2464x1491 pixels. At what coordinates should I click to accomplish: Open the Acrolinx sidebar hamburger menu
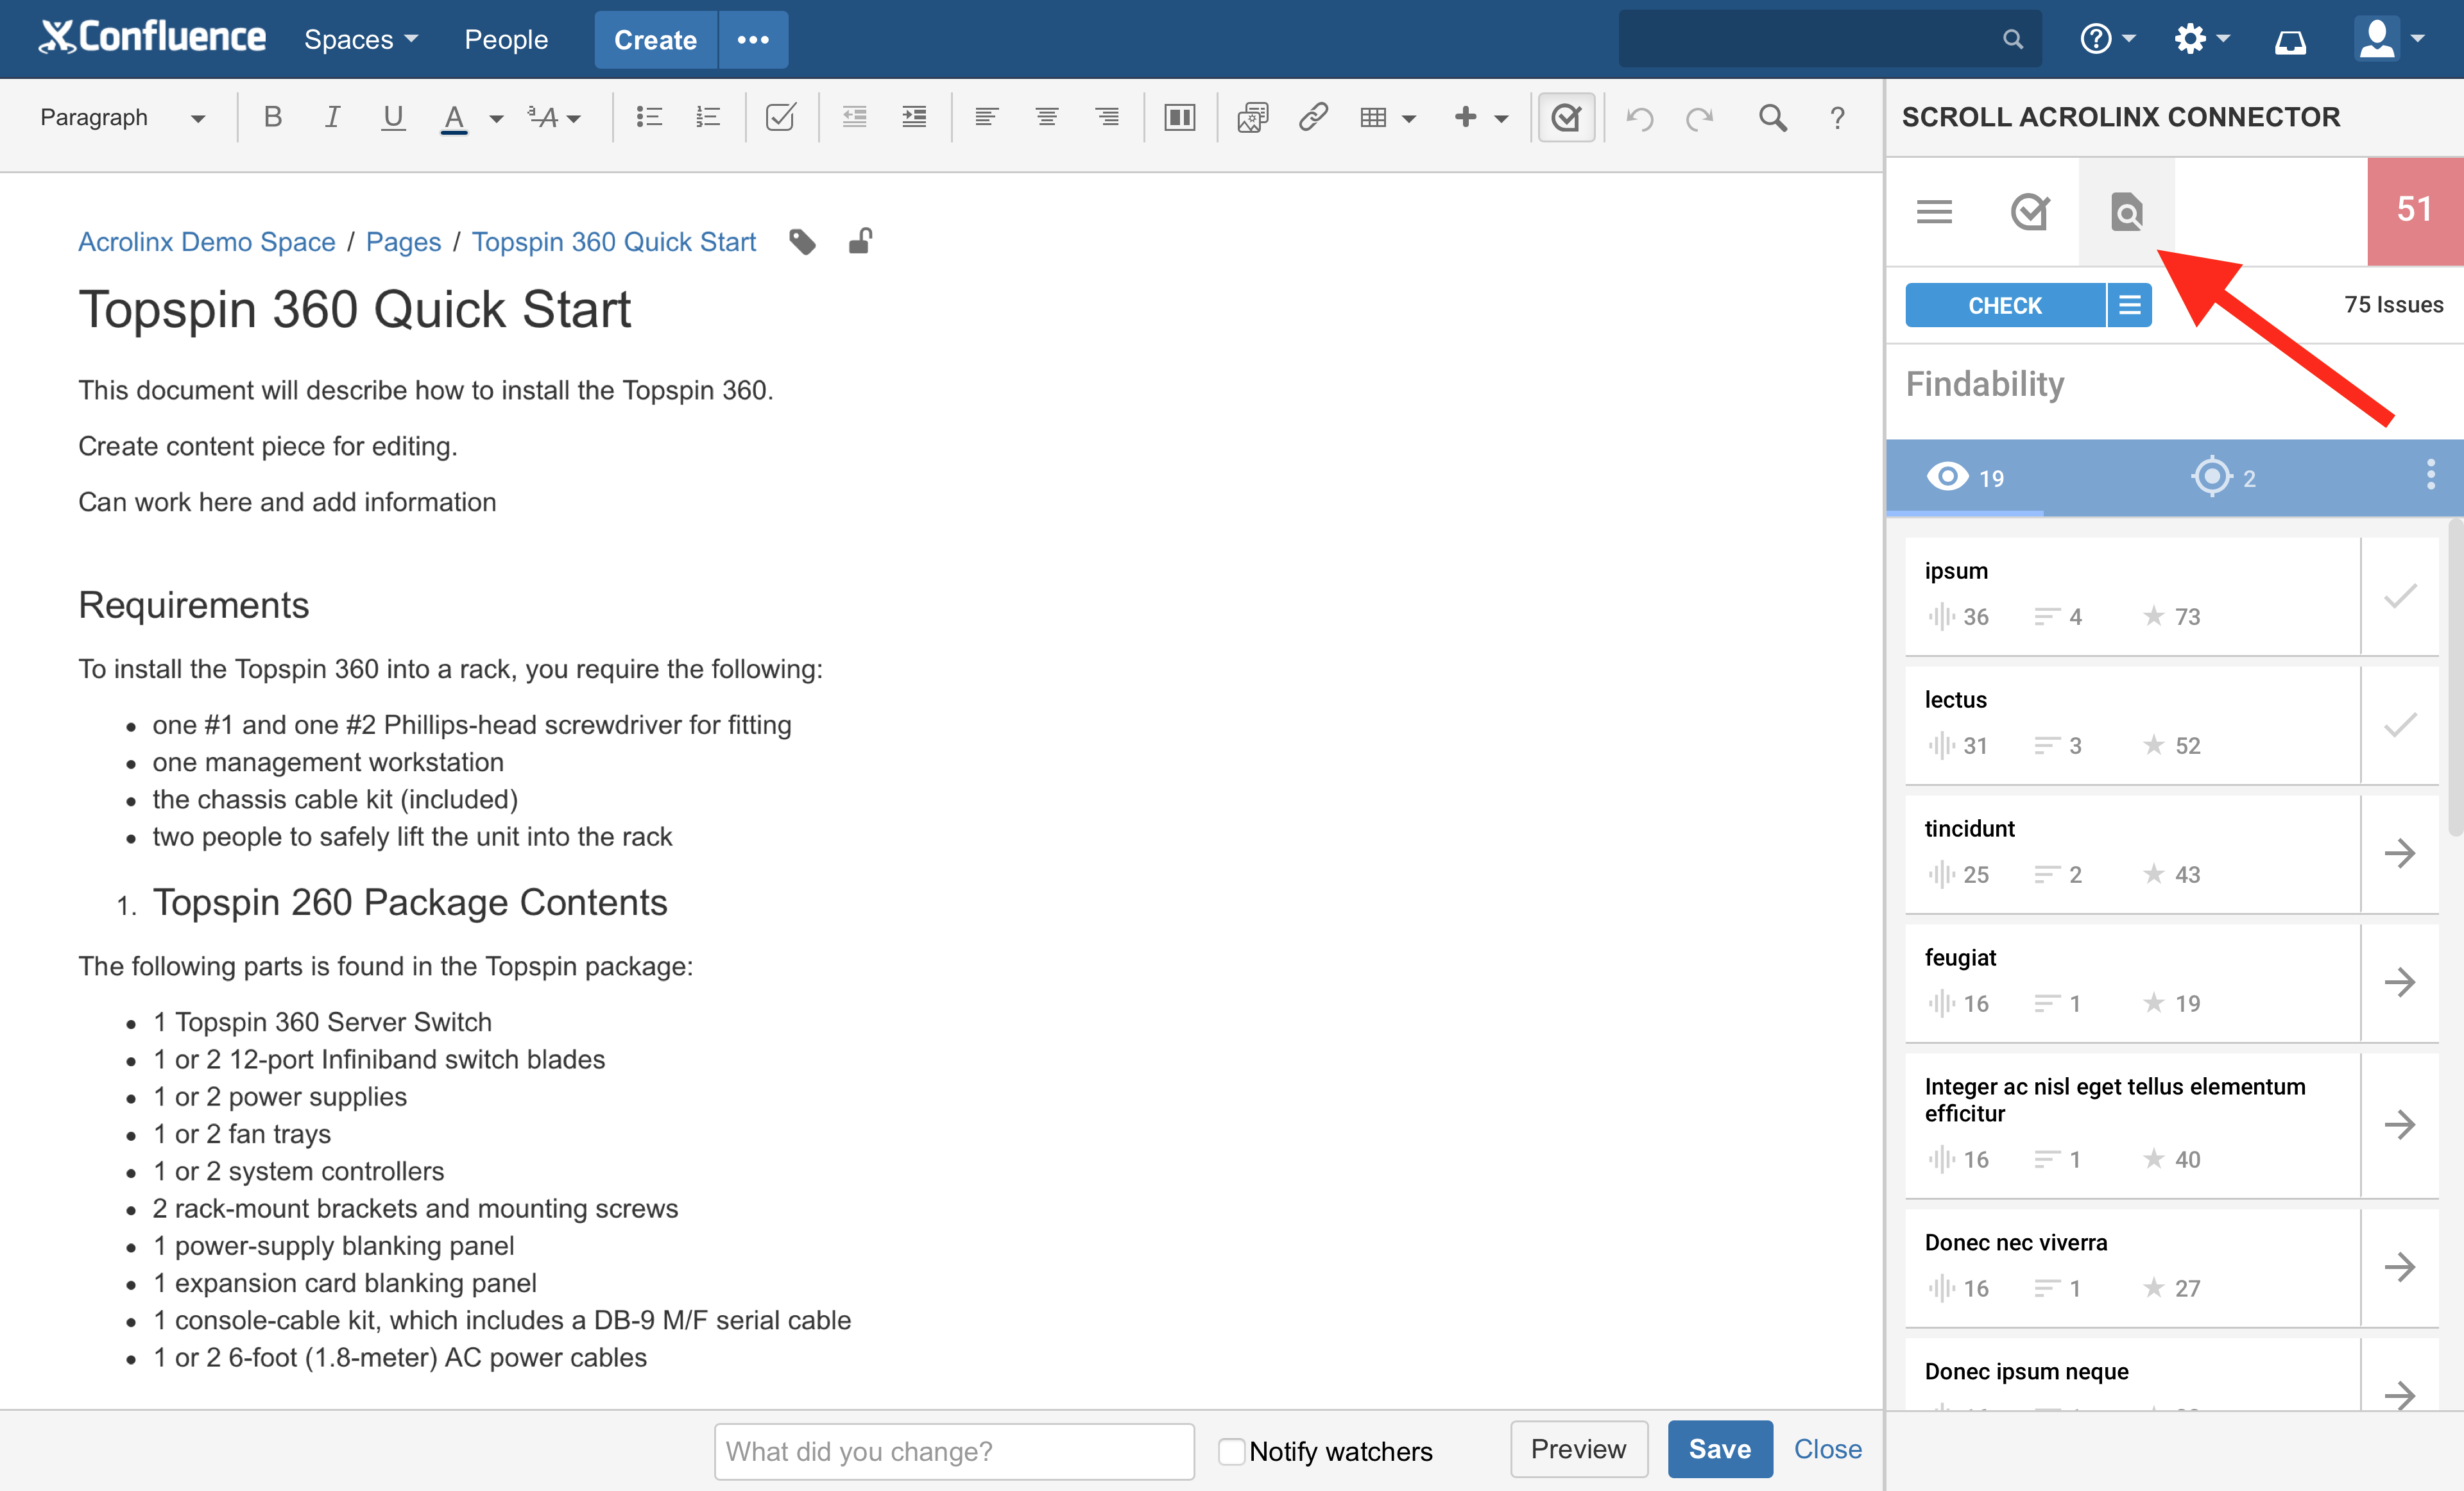click(x=1934, y=211)
